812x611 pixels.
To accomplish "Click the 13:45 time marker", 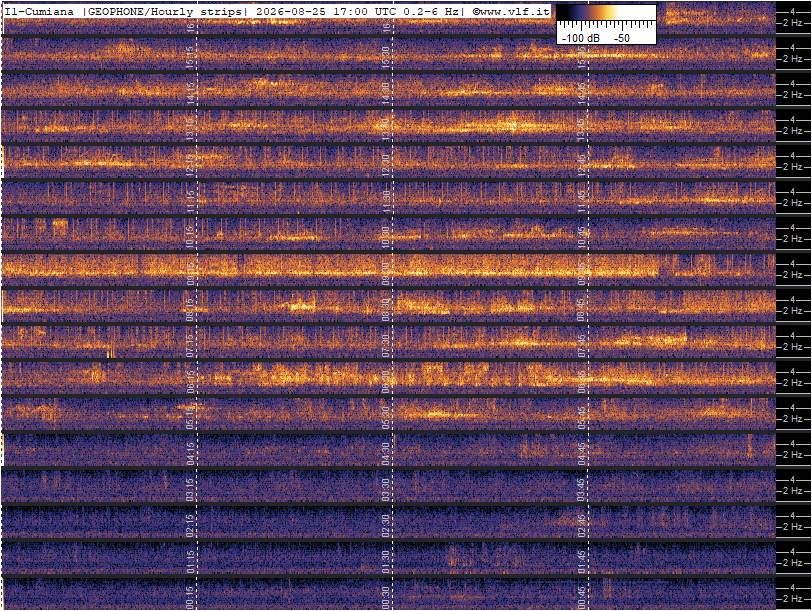I will coord(582,129).
